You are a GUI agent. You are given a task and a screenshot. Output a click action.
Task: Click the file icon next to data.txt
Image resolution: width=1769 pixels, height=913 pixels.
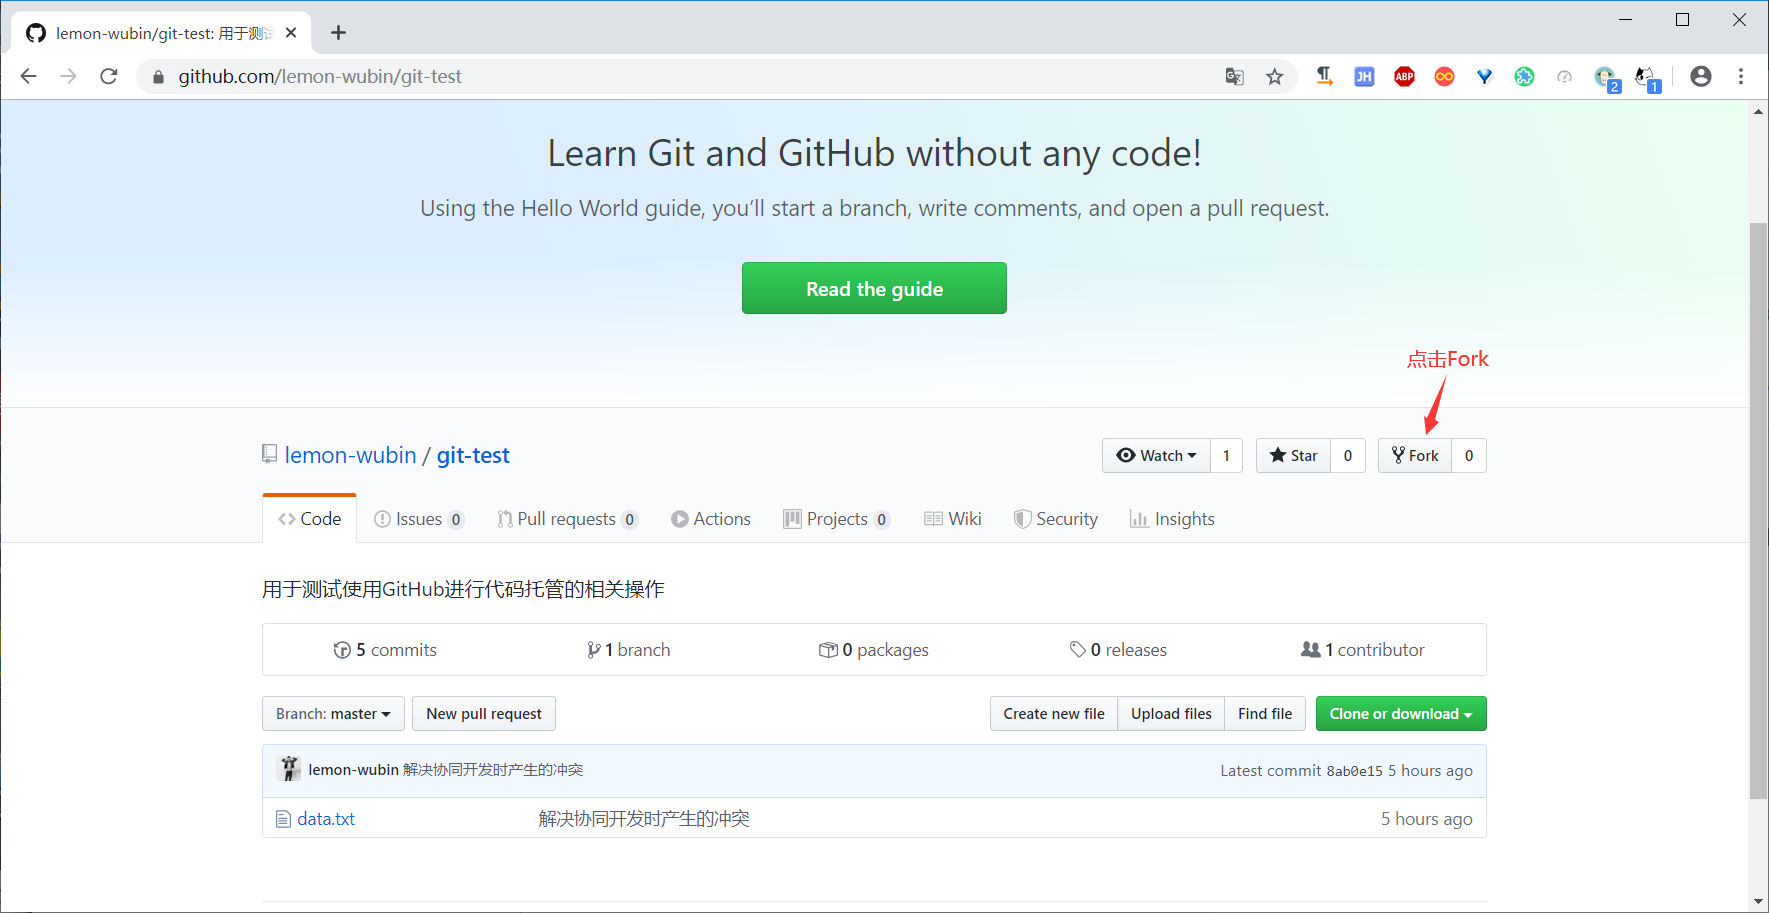pyautogui.click(x=283, y=819)
